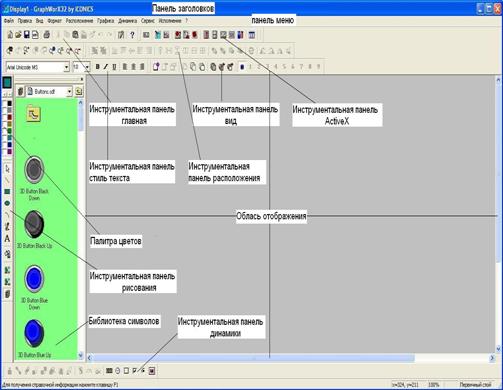Click the Help question mark icon
This screenshot has width=503, height=390.
(x=132, y=35)
